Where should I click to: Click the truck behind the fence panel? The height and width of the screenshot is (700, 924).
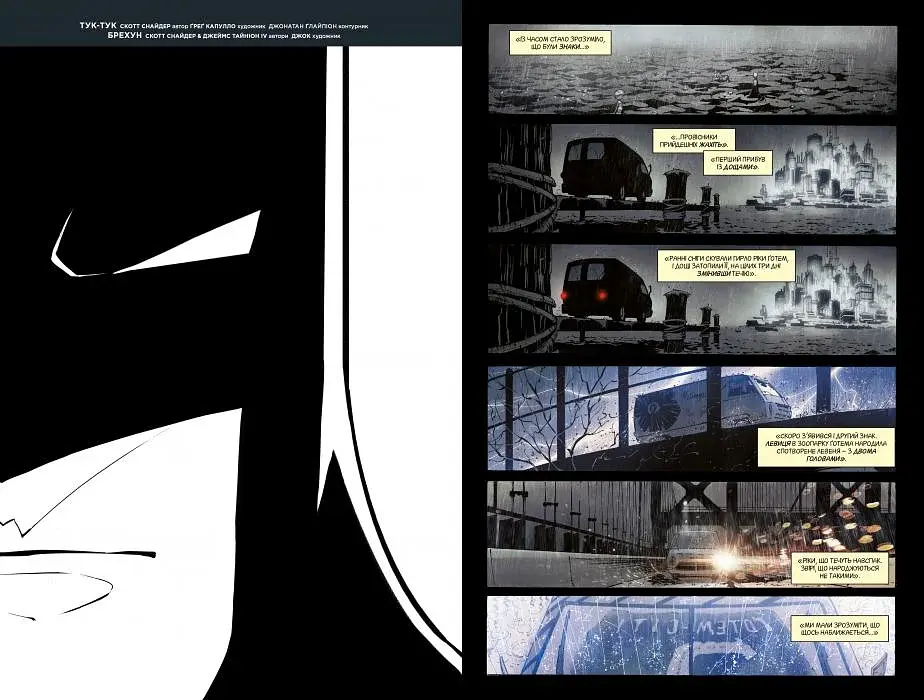pyautogui.click(x=710, y=408)
